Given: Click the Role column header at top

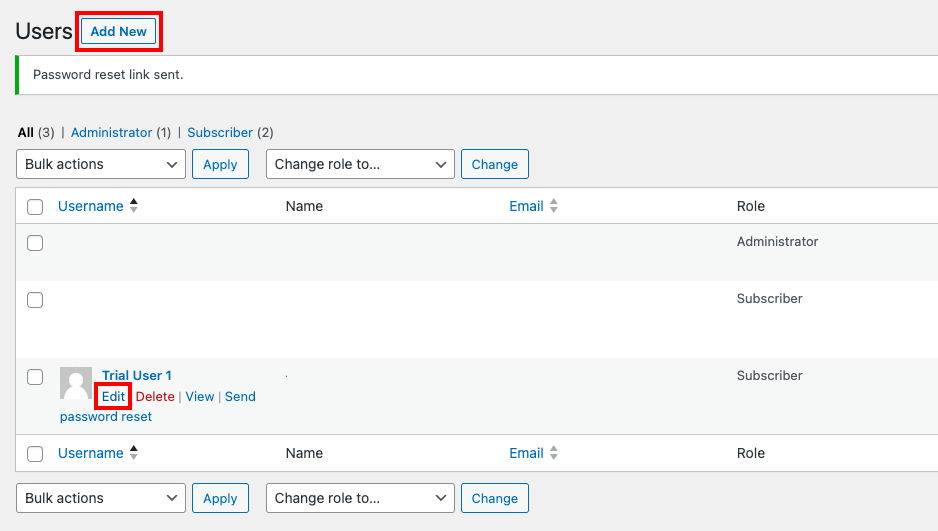Looking at the screenshot, I should [751, 206].
